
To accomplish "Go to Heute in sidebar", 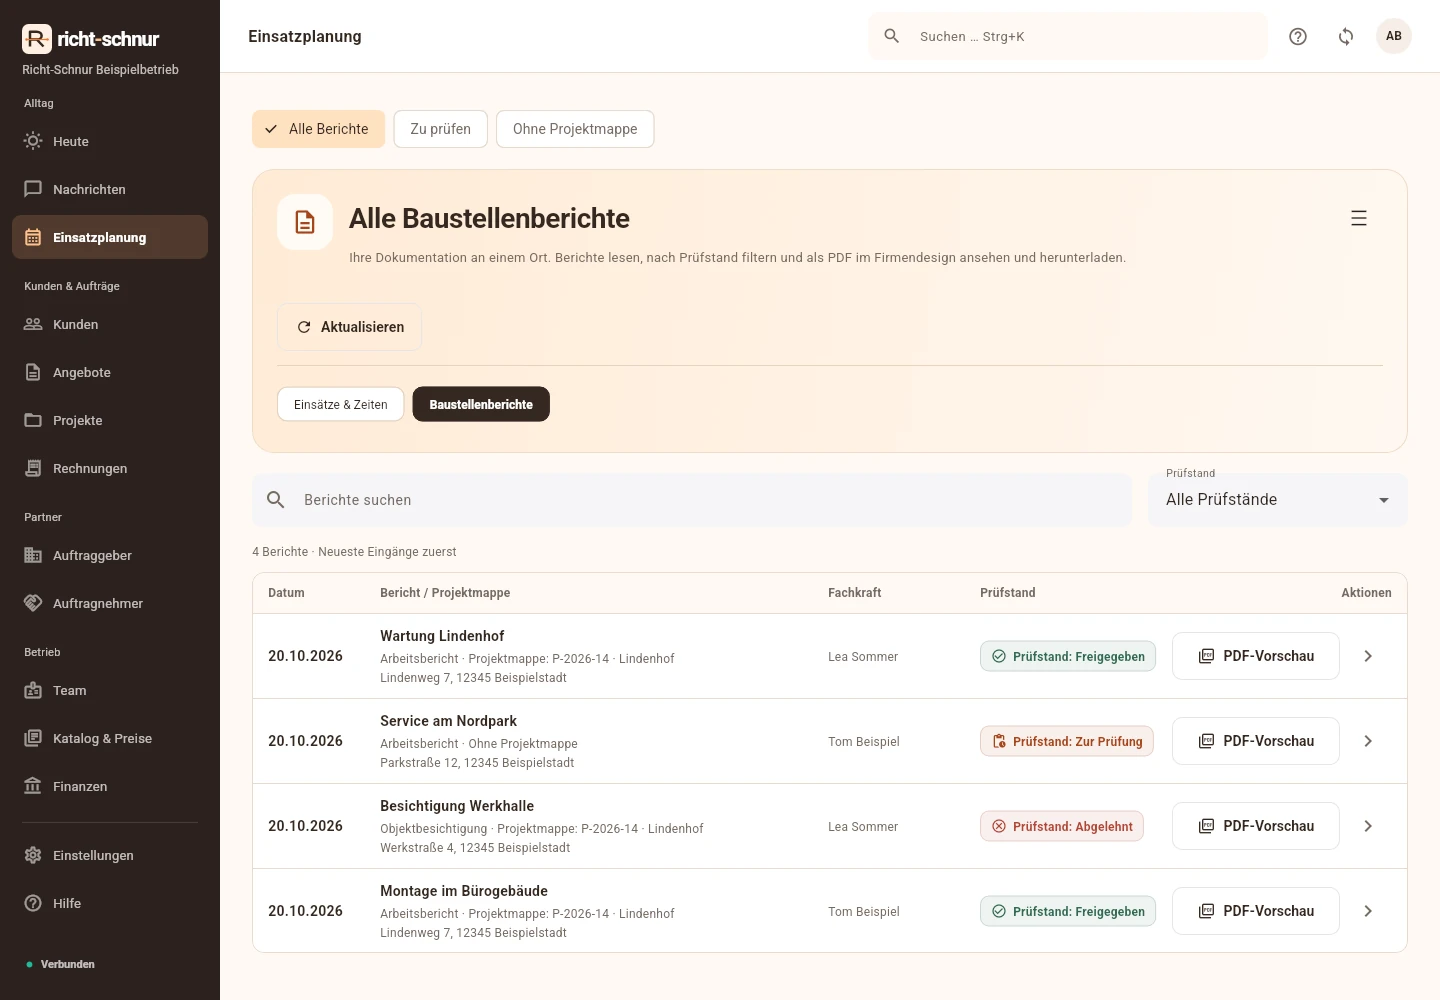I will pos(110,141).
